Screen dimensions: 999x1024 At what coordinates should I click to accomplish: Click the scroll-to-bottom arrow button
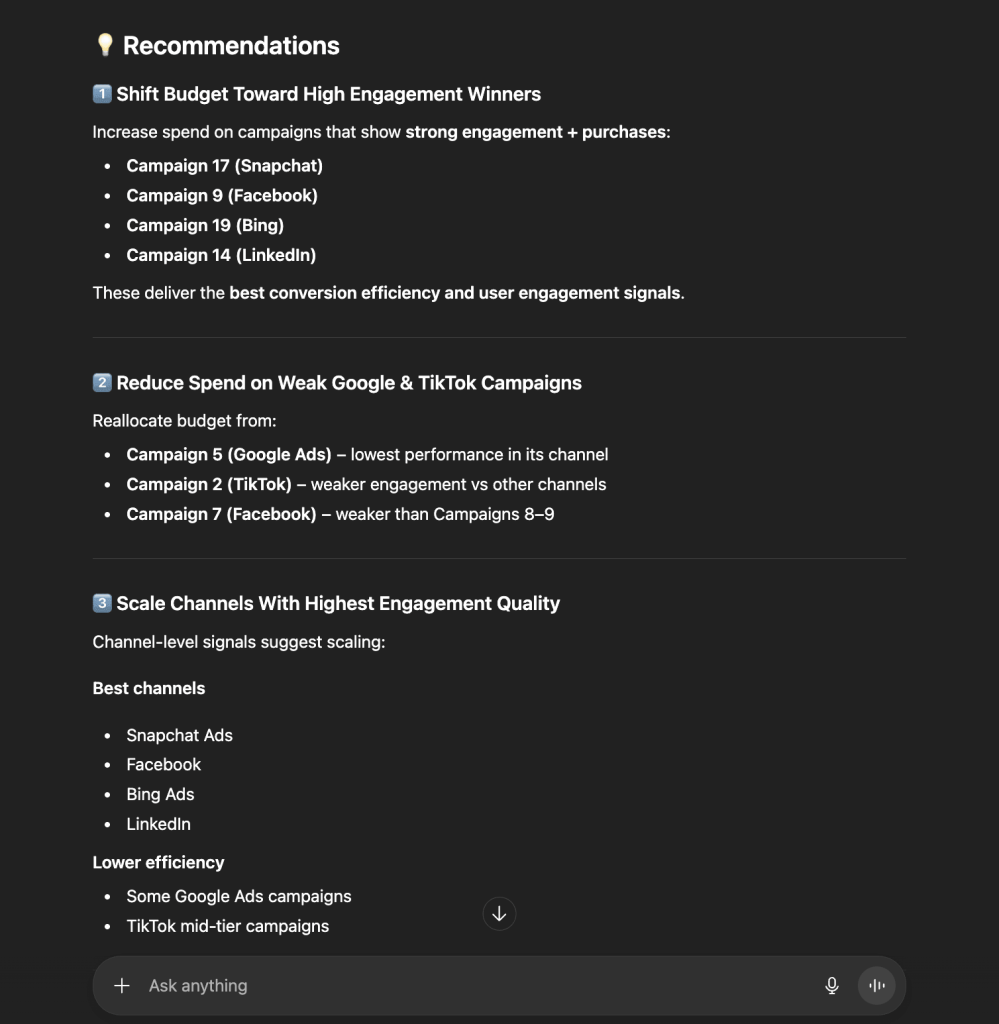[499, 913]
